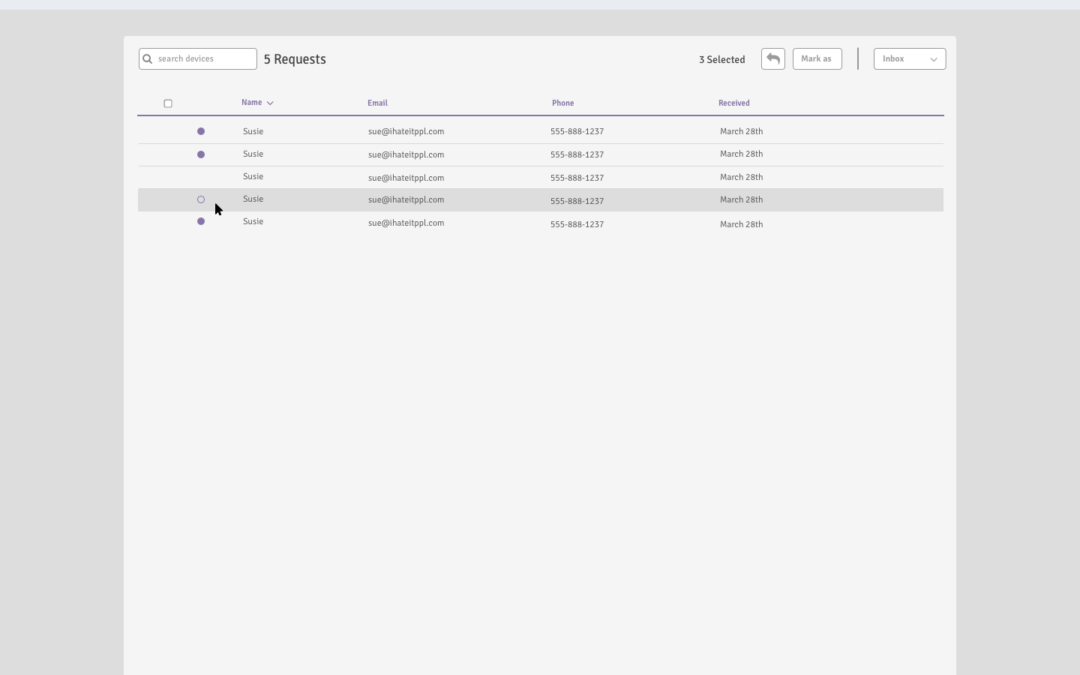Sort by the Name column header
Screen dimensions: 1080x675
(x=251, y=103)
